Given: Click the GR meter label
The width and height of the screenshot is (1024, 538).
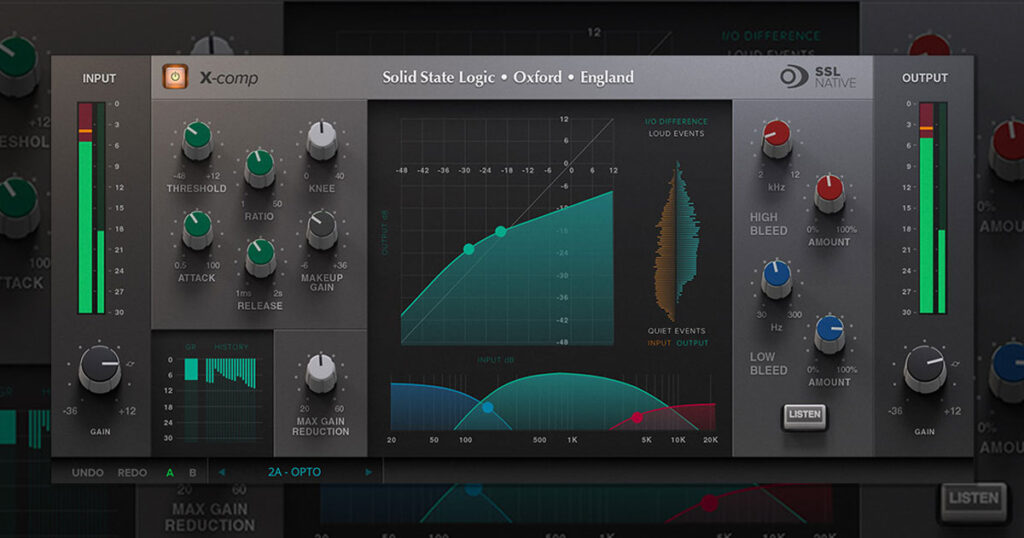Looking at the screenshot, I should coord(190,347).
